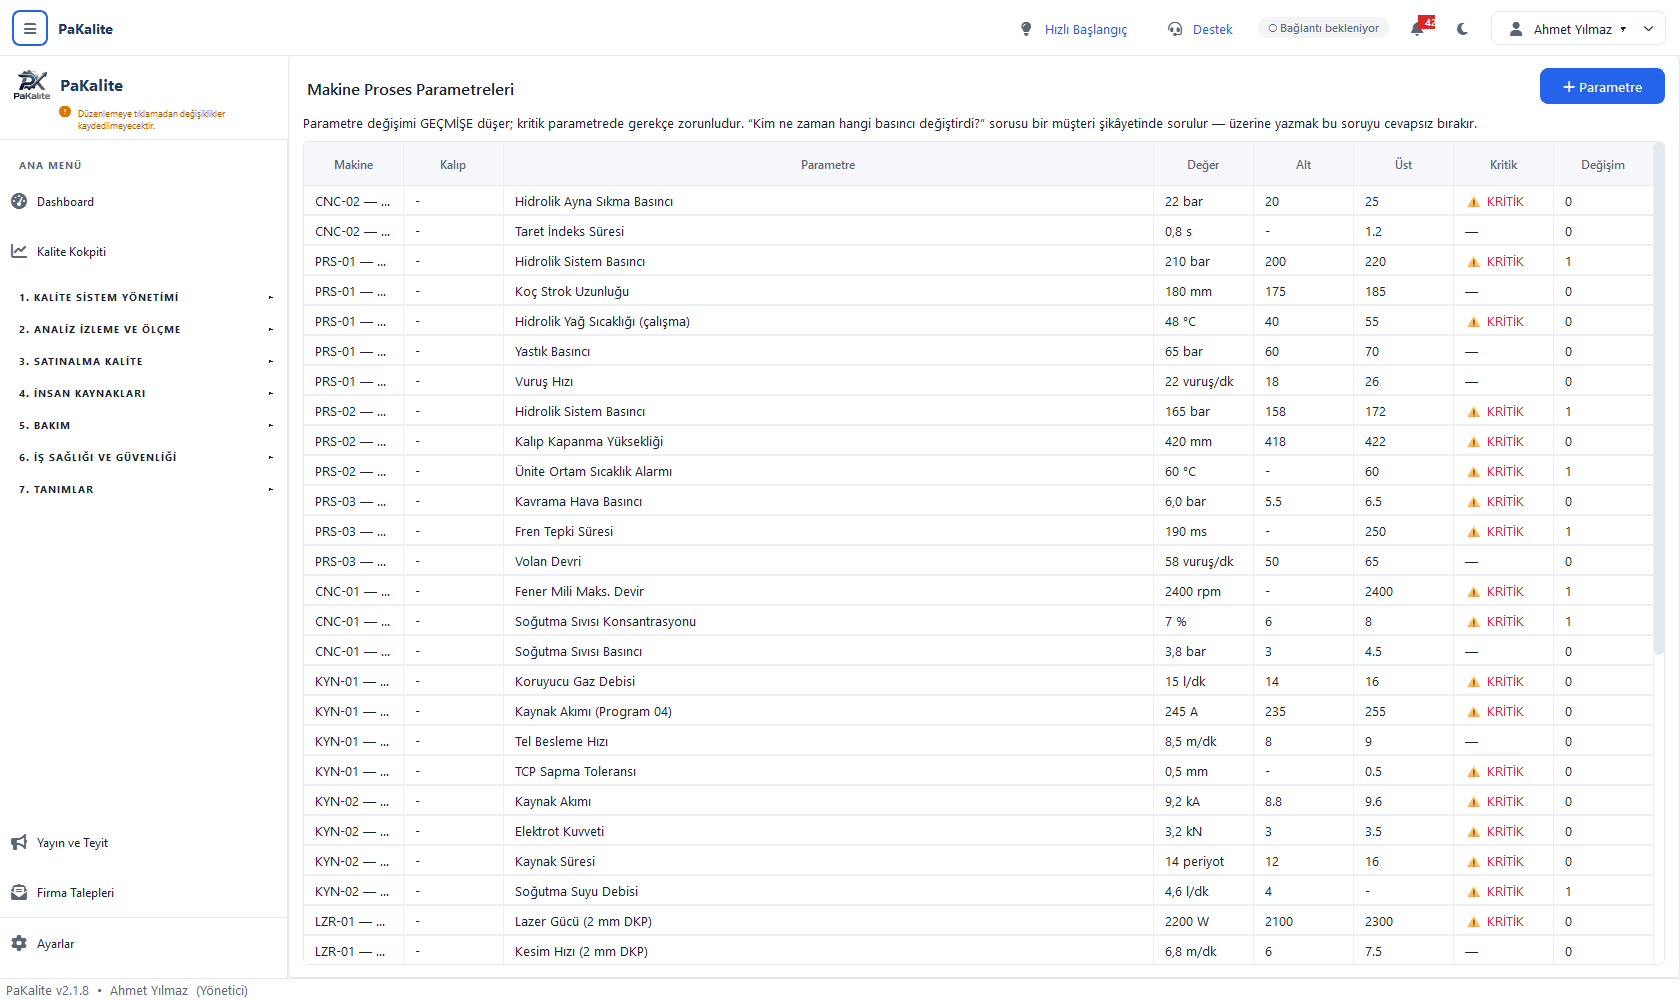Click the PaKalite logo in sidebar
1680x1000 pixels.
point(32,85)
